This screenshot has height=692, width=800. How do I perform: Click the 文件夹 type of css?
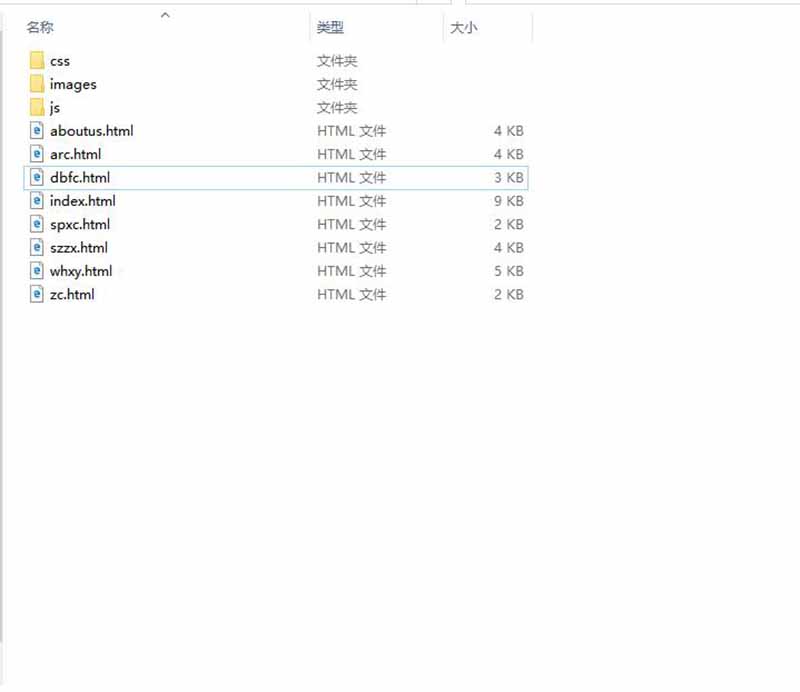coord(337,61)
